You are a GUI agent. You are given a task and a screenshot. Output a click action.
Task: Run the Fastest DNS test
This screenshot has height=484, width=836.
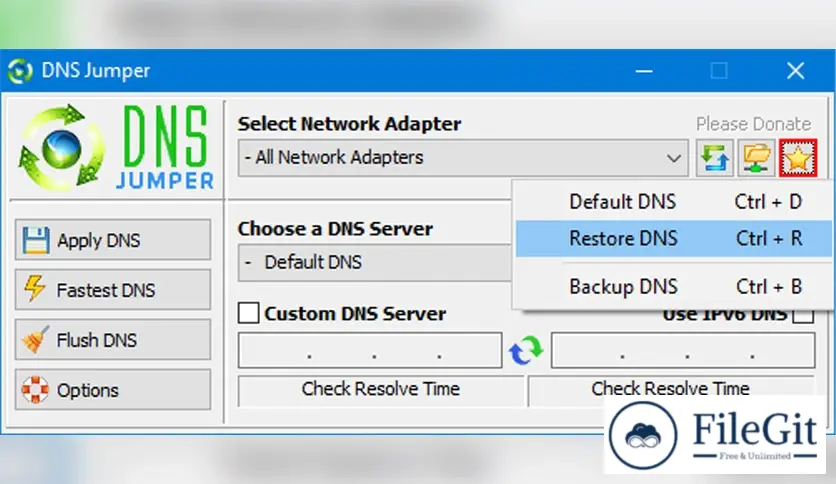[113, 289]
